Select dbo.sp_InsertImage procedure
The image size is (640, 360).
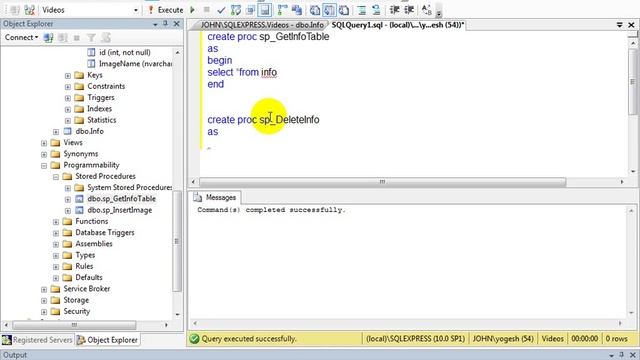click(x=120, y=210)
